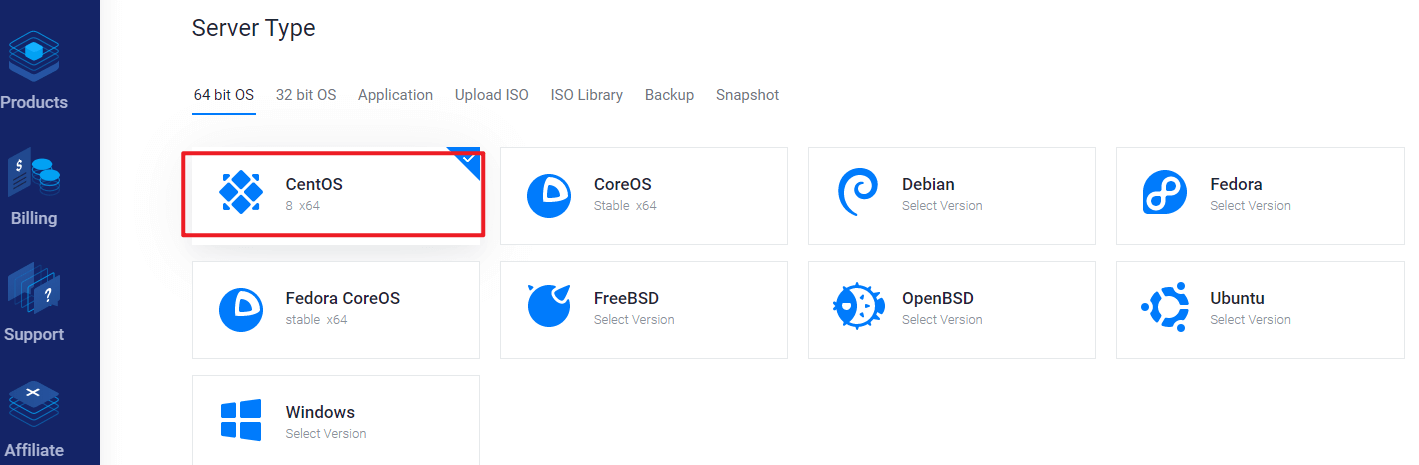This screenshot has height=465, width=1419.
Task: Open the Billing sidebar icon
Action: 34,173
